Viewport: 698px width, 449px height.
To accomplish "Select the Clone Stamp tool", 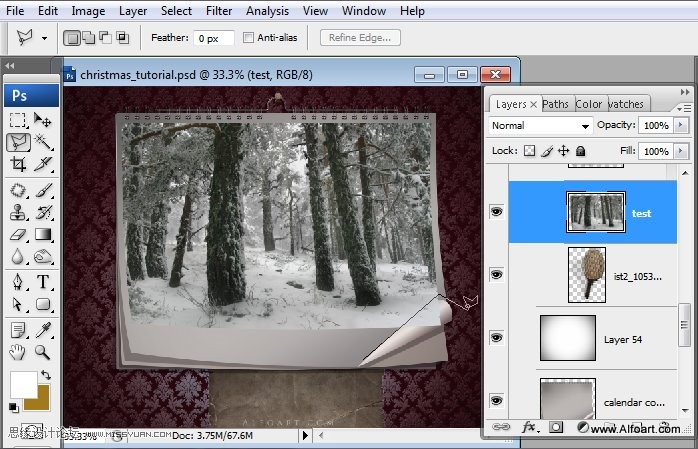I will tap(18, 212).
